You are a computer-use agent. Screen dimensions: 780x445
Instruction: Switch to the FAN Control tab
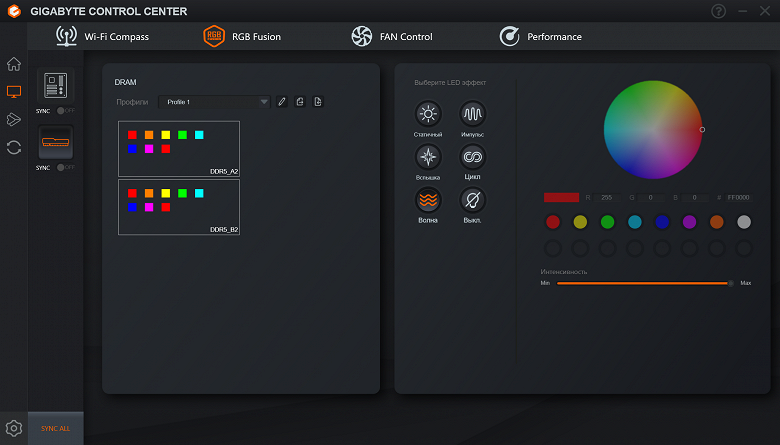392,36
